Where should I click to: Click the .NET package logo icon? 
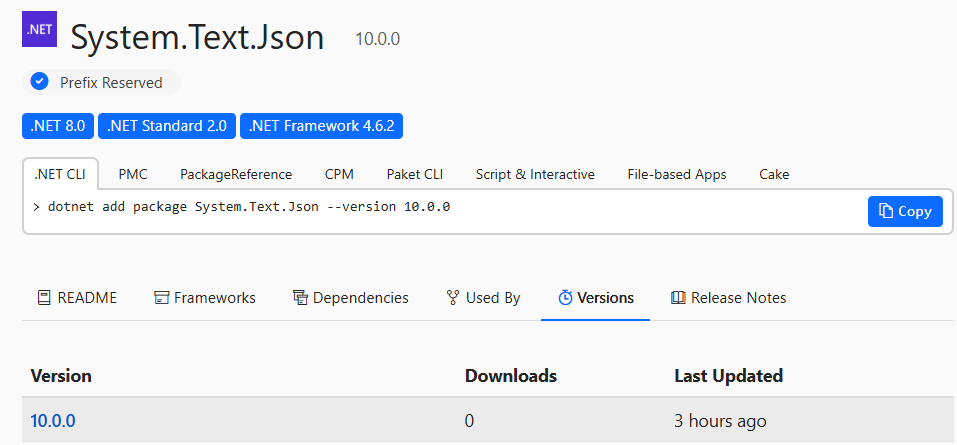pos(40,29)
